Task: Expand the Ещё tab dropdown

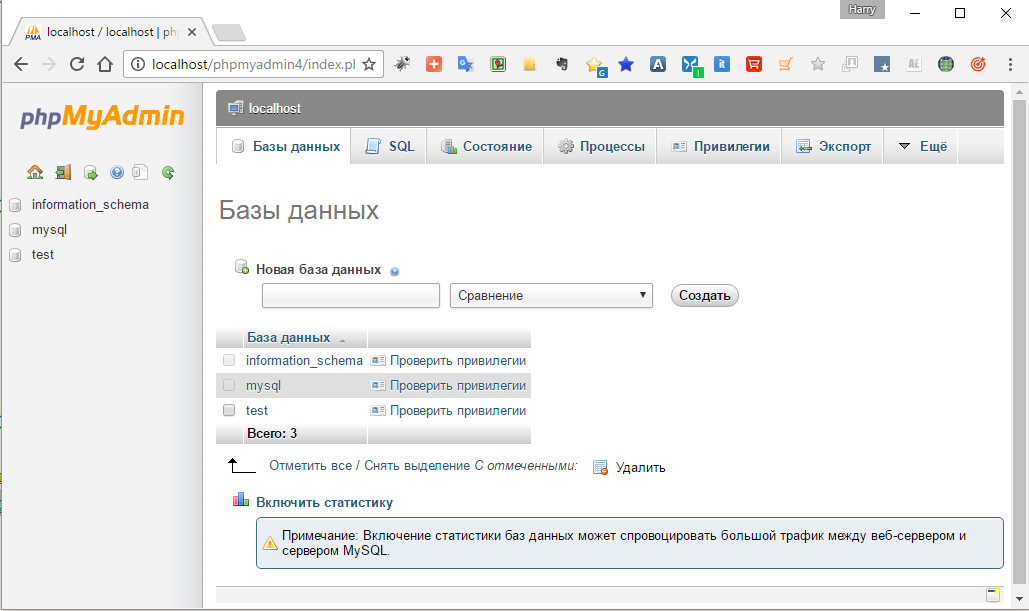Action: click(x=920, y=146)
